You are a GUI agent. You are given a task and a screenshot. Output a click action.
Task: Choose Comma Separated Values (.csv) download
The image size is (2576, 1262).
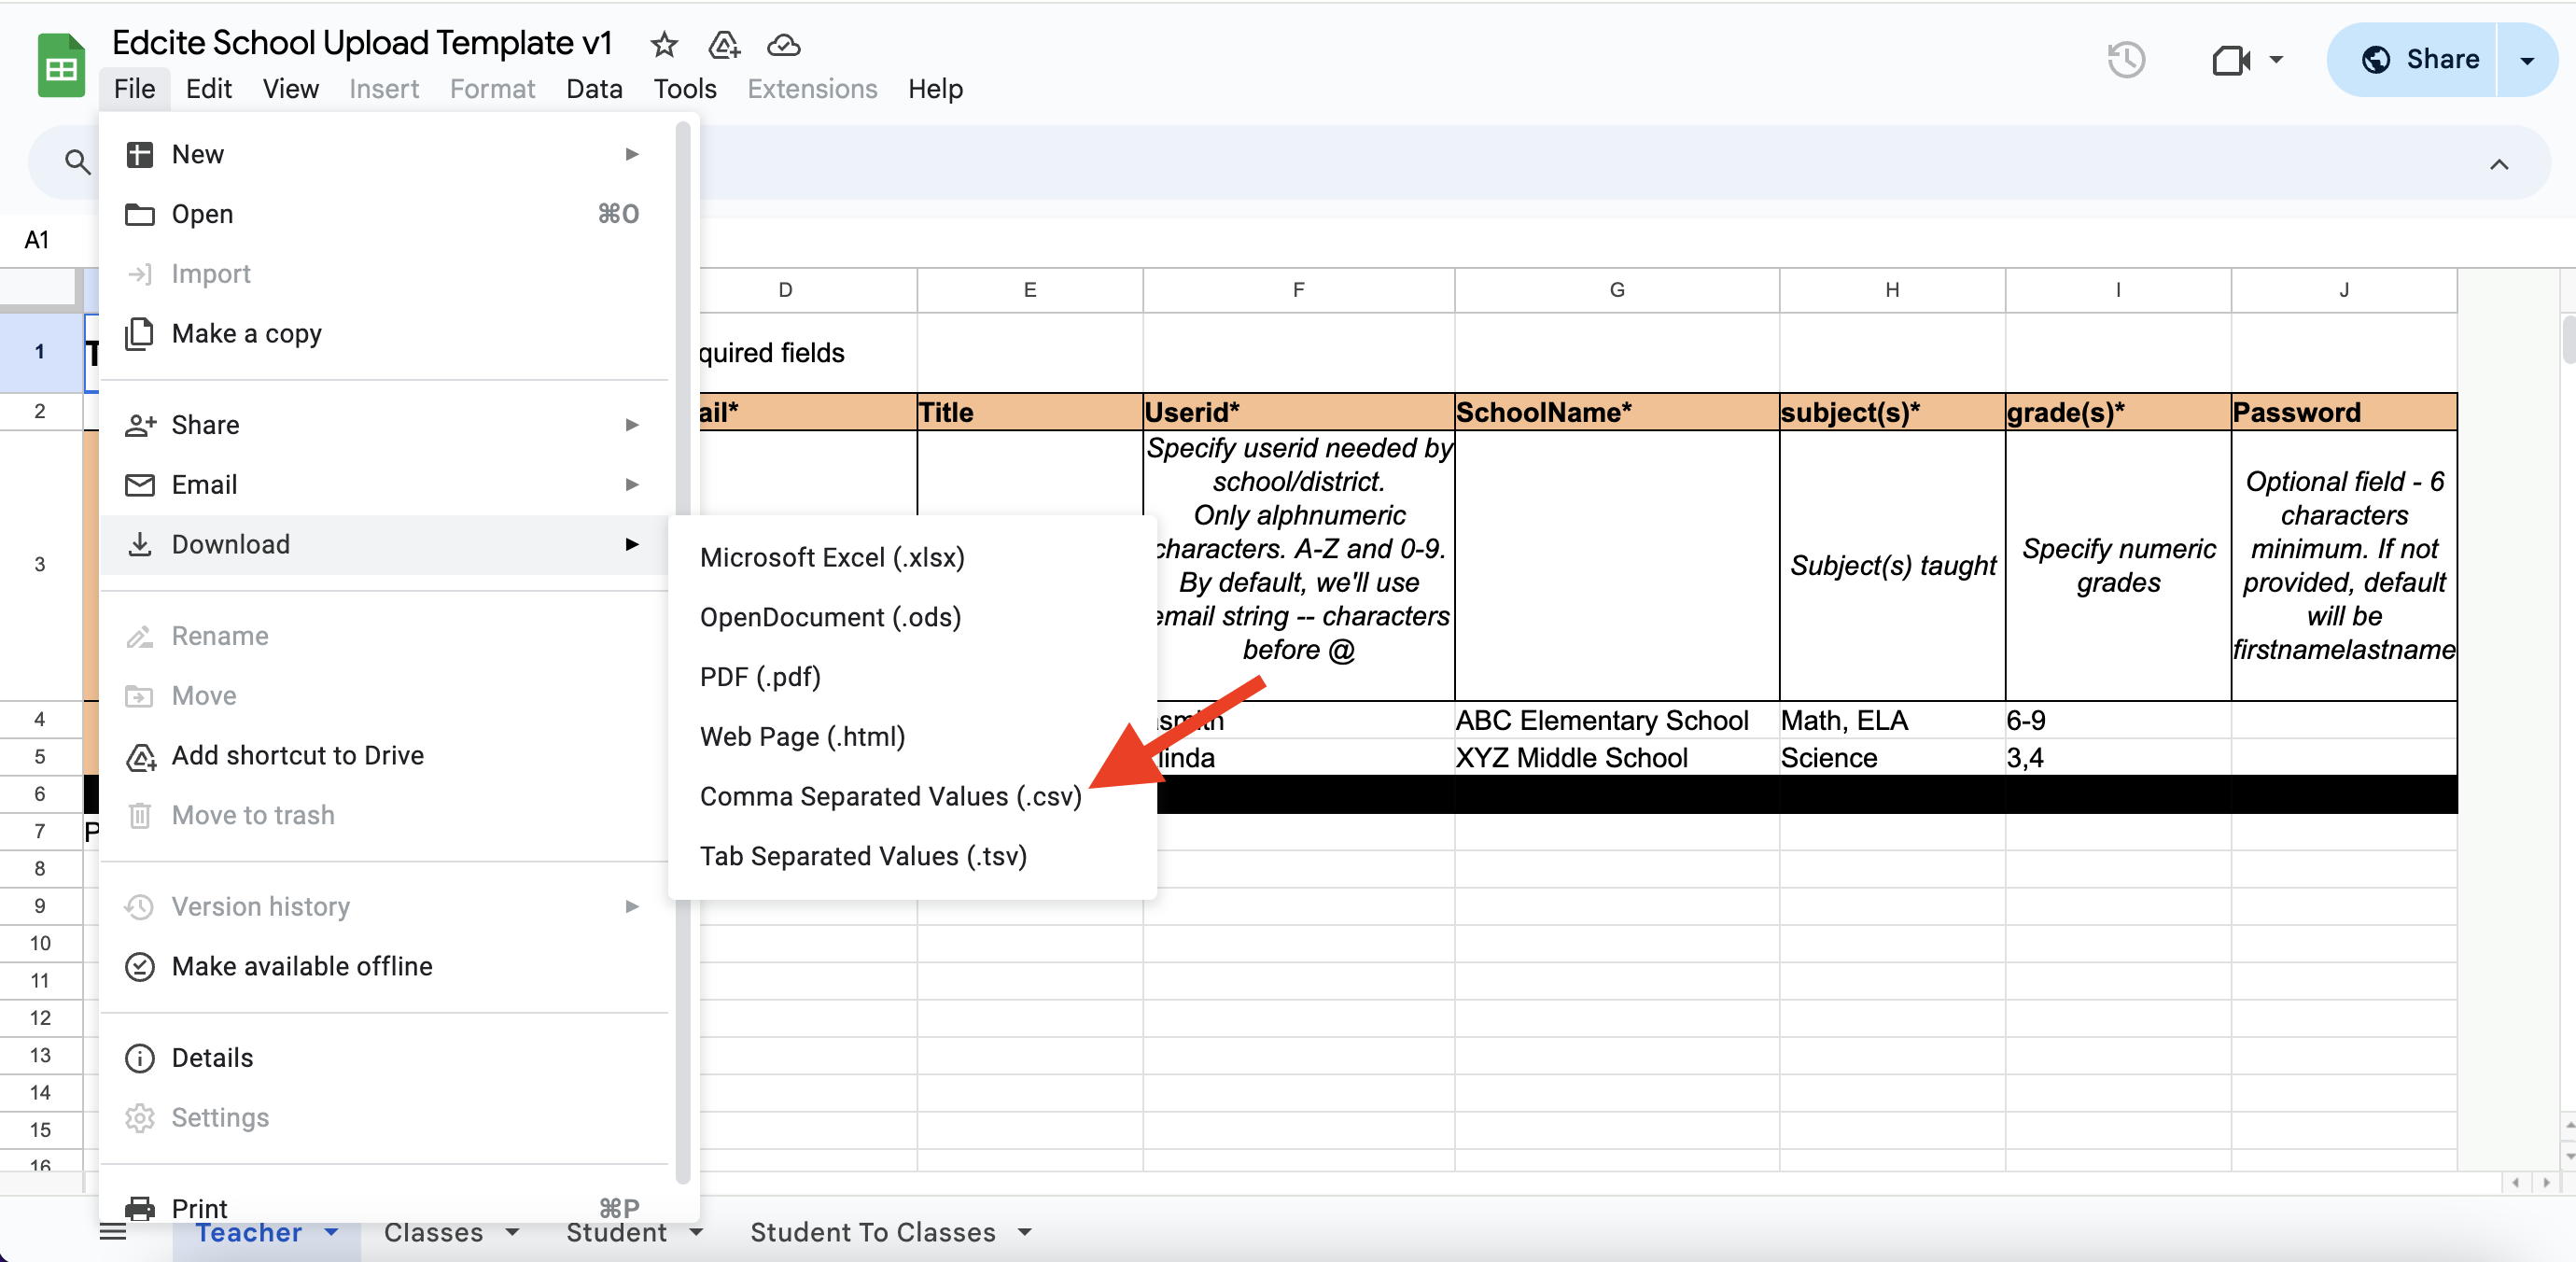click(x=890, y=796)
